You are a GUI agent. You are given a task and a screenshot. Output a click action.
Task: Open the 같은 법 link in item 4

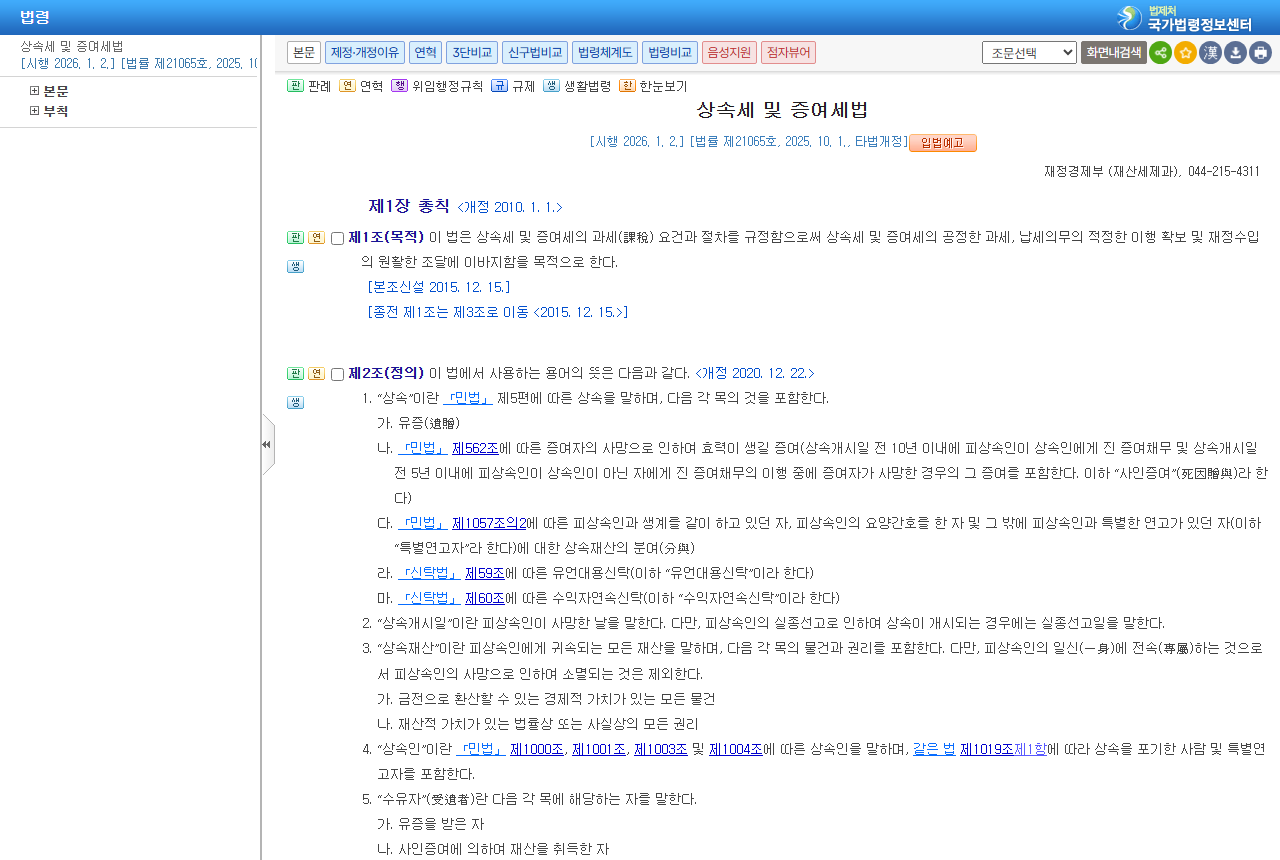(934, 749)
